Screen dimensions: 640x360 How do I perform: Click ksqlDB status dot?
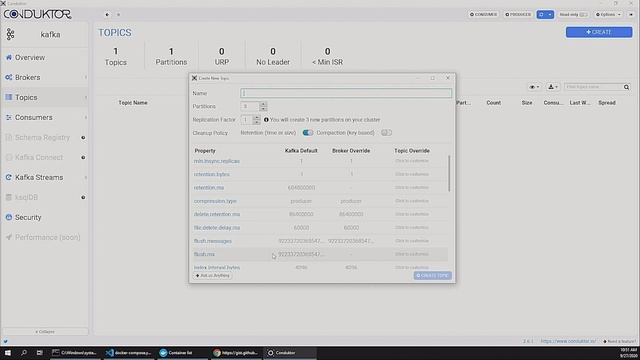click(83, 198)
